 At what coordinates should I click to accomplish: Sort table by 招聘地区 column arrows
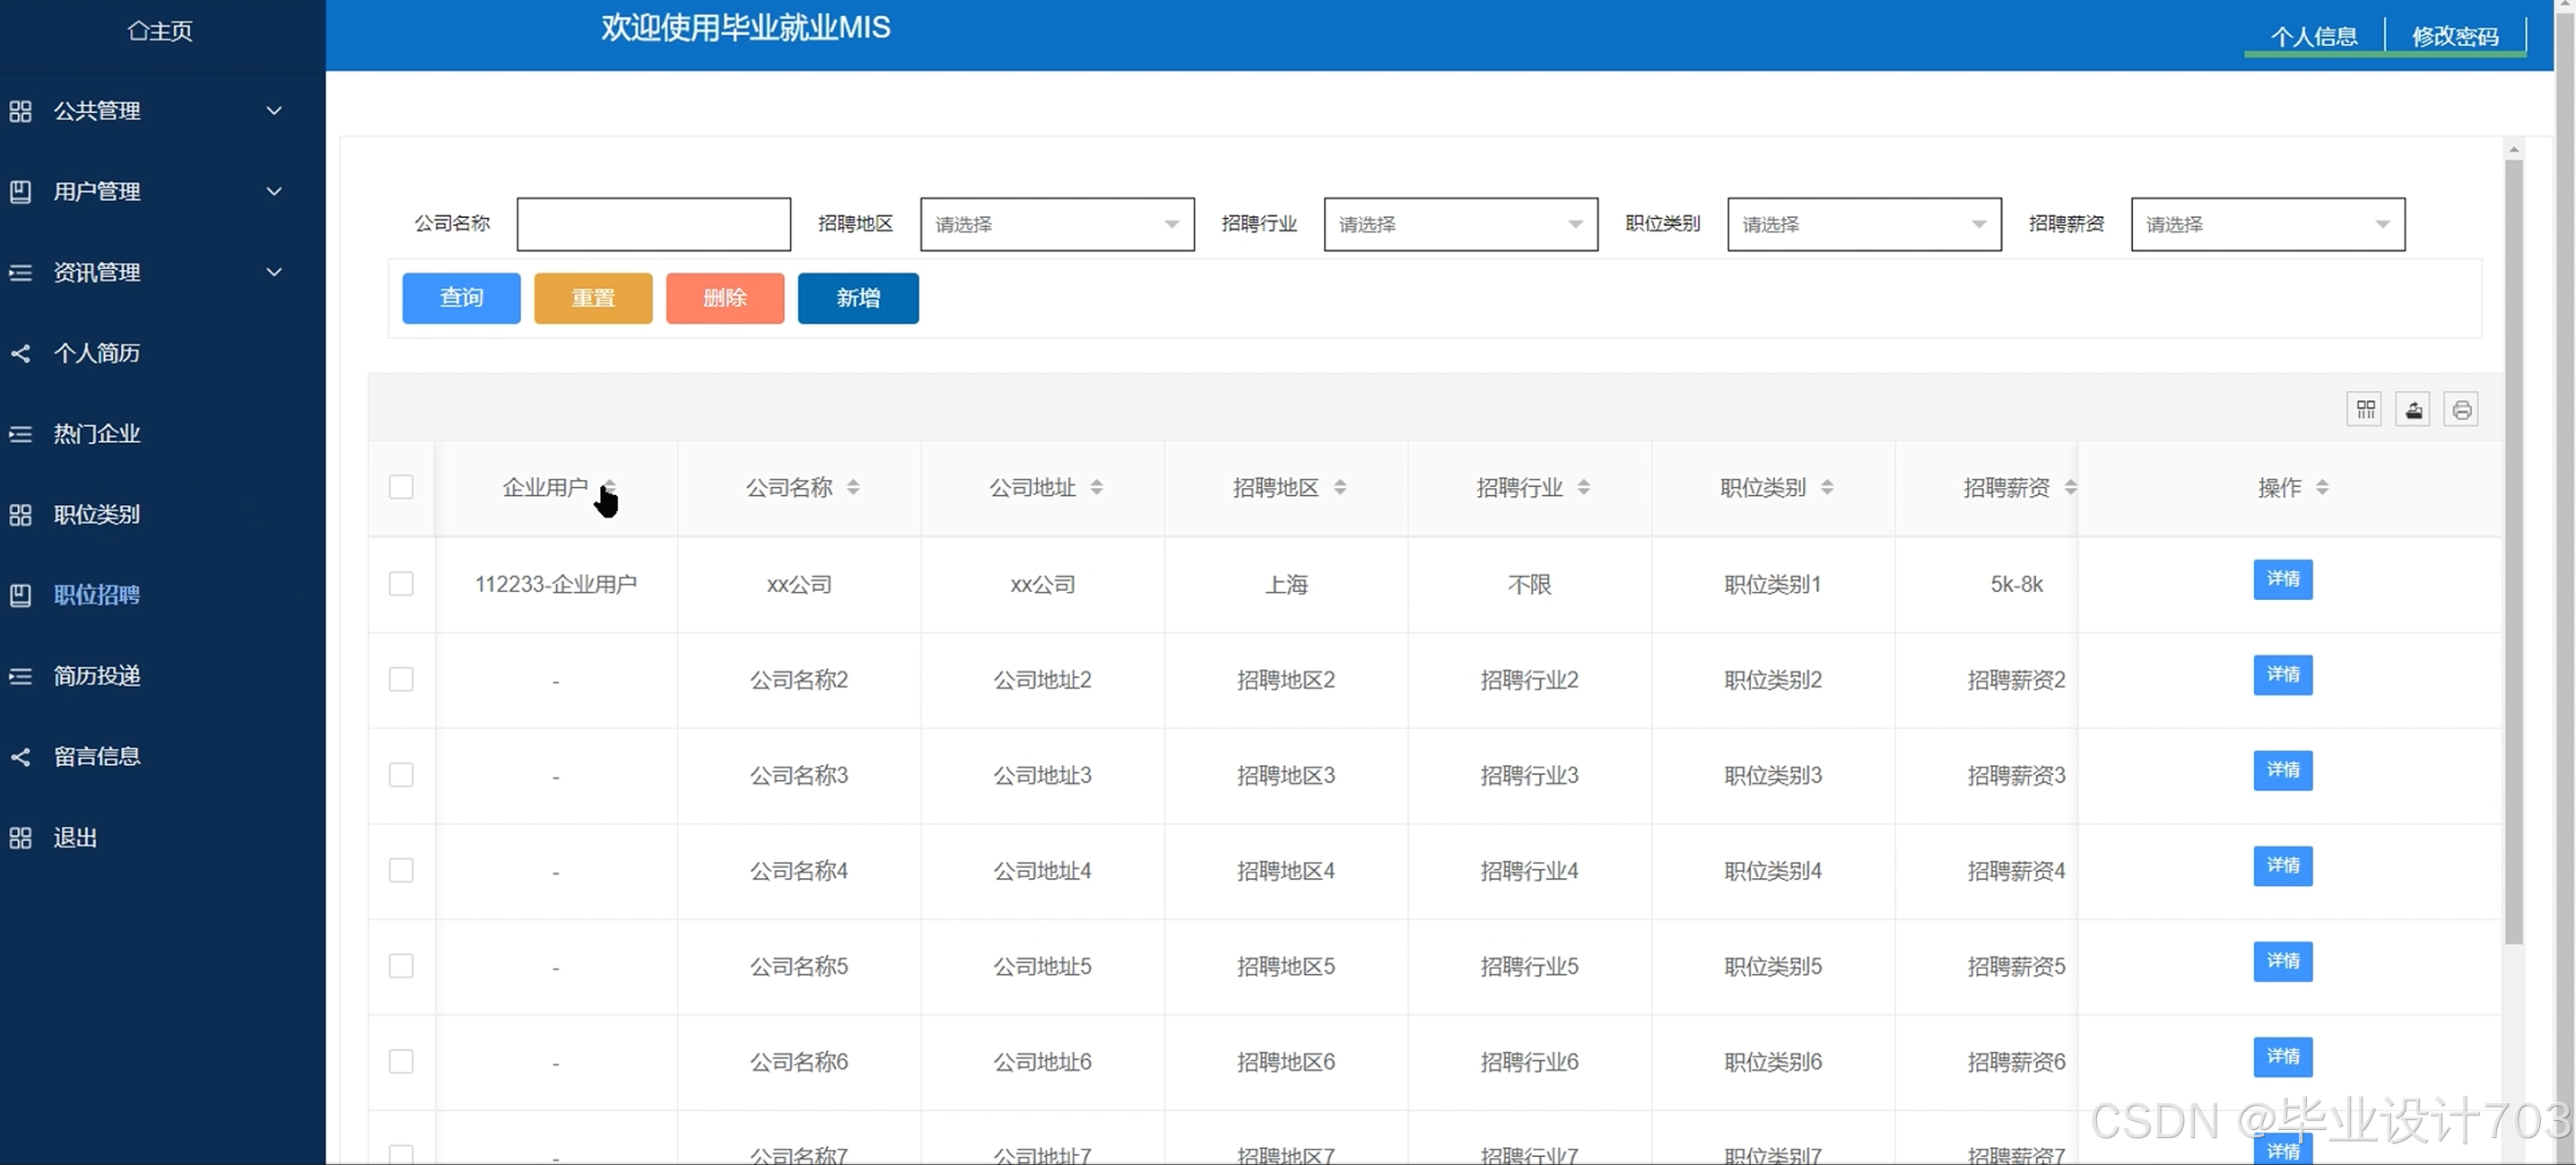click(1340, 487)
